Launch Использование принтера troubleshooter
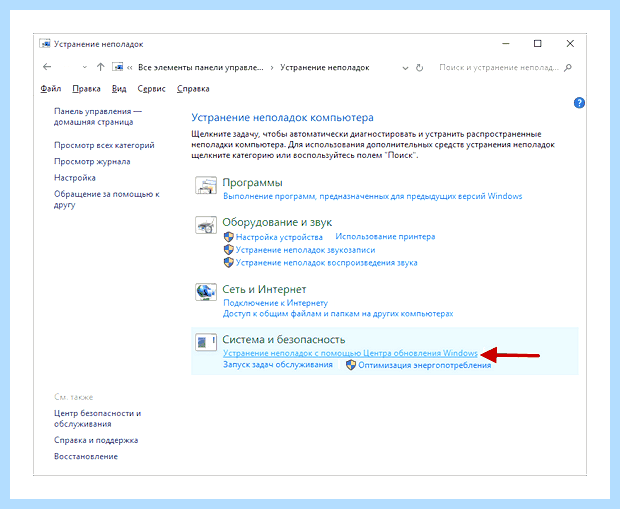The image size is (620, 509). click(385, 237)
